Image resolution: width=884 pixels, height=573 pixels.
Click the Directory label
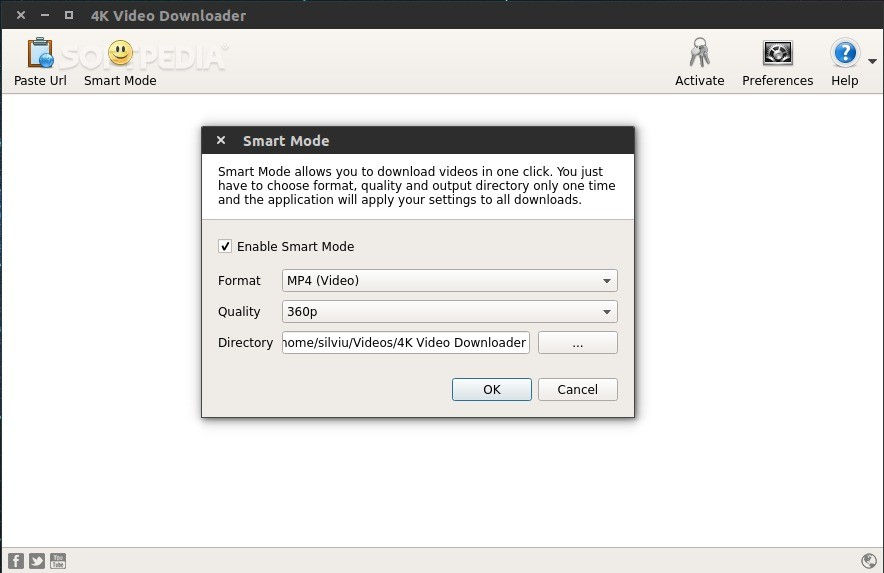point(245,342)
